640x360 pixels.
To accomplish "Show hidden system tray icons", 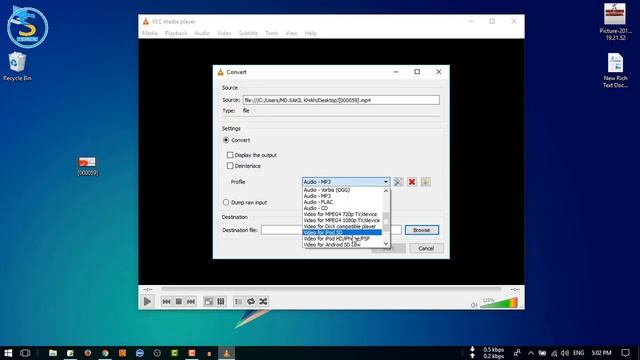I will coord(531,353).
